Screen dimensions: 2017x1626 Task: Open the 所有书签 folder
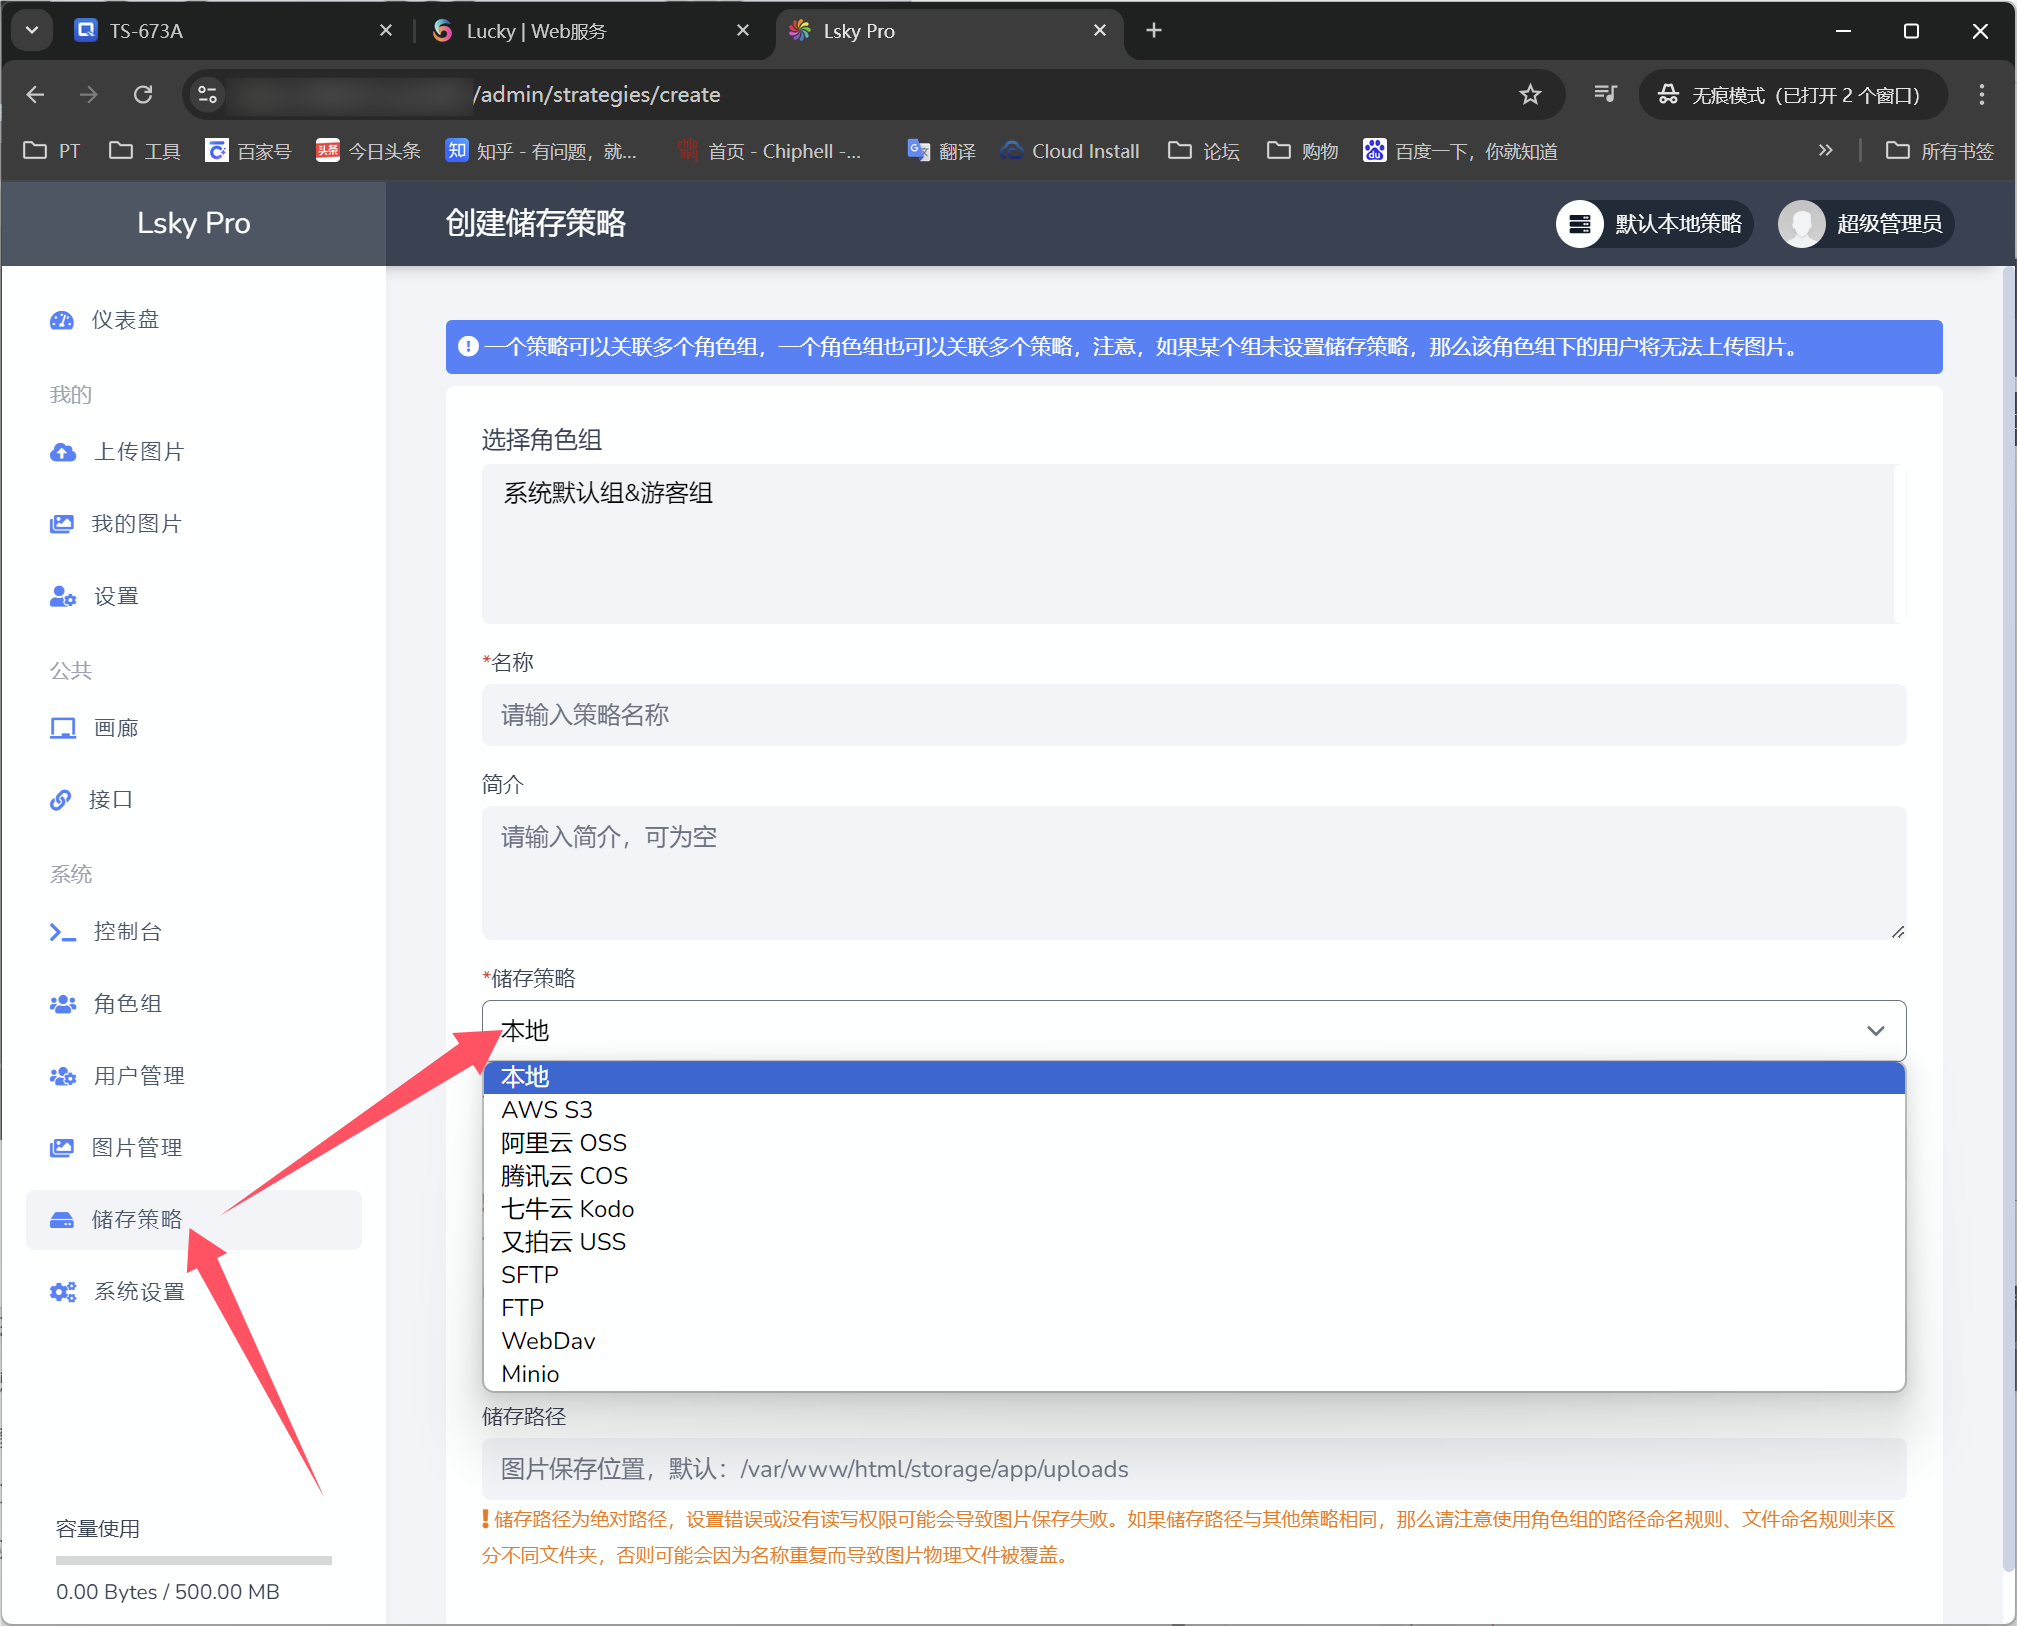coord(1940,151)
